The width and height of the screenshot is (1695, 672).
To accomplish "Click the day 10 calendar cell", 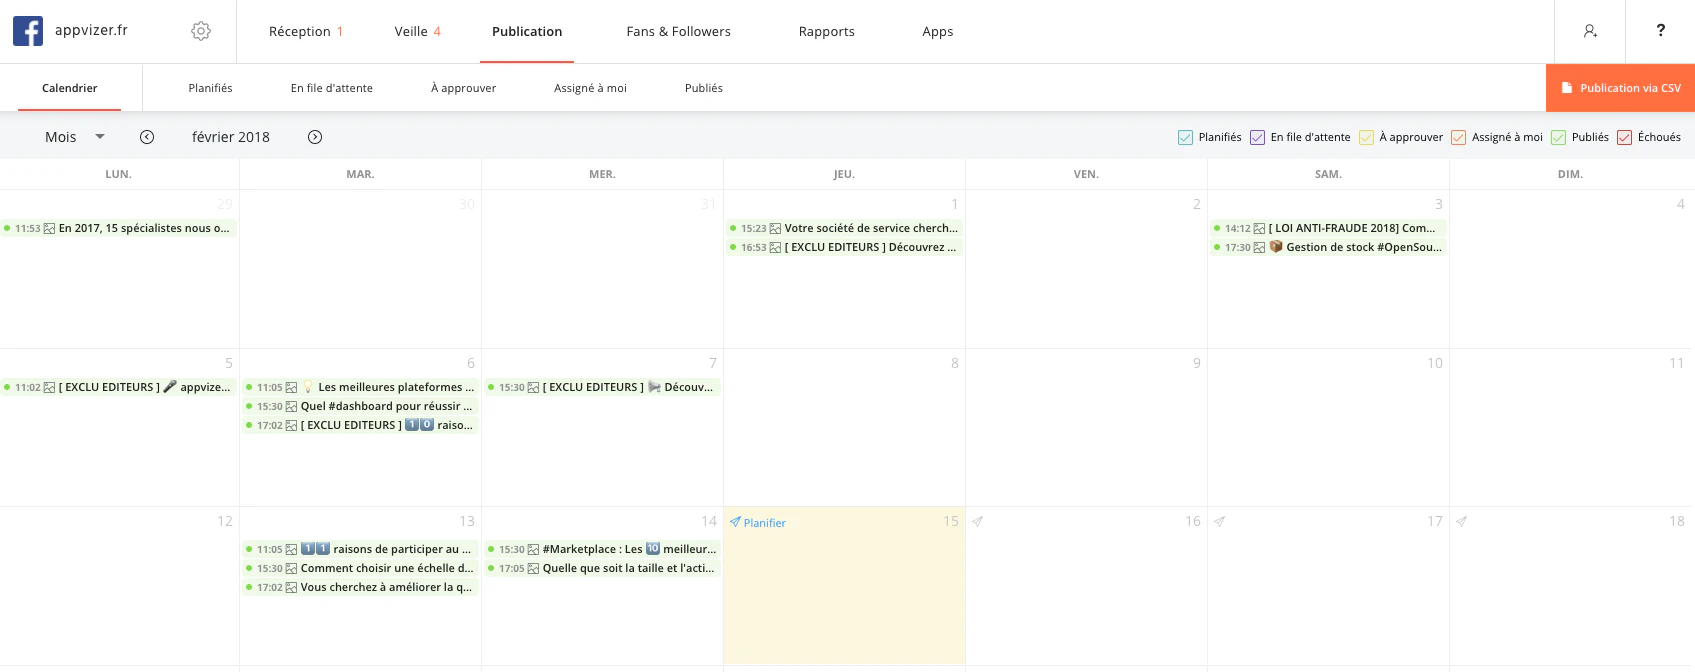I will [x=1329, y=428].
